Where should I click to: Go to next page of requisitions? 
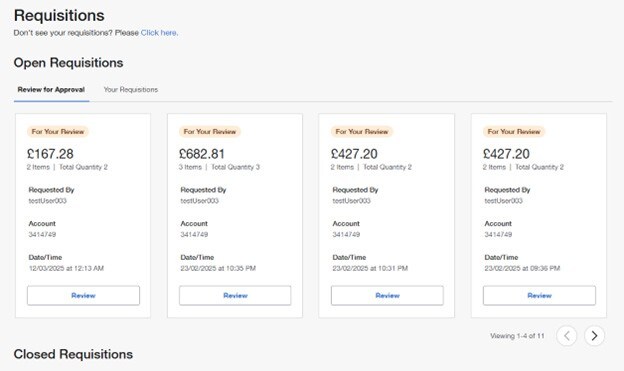[x=594, y=336]
